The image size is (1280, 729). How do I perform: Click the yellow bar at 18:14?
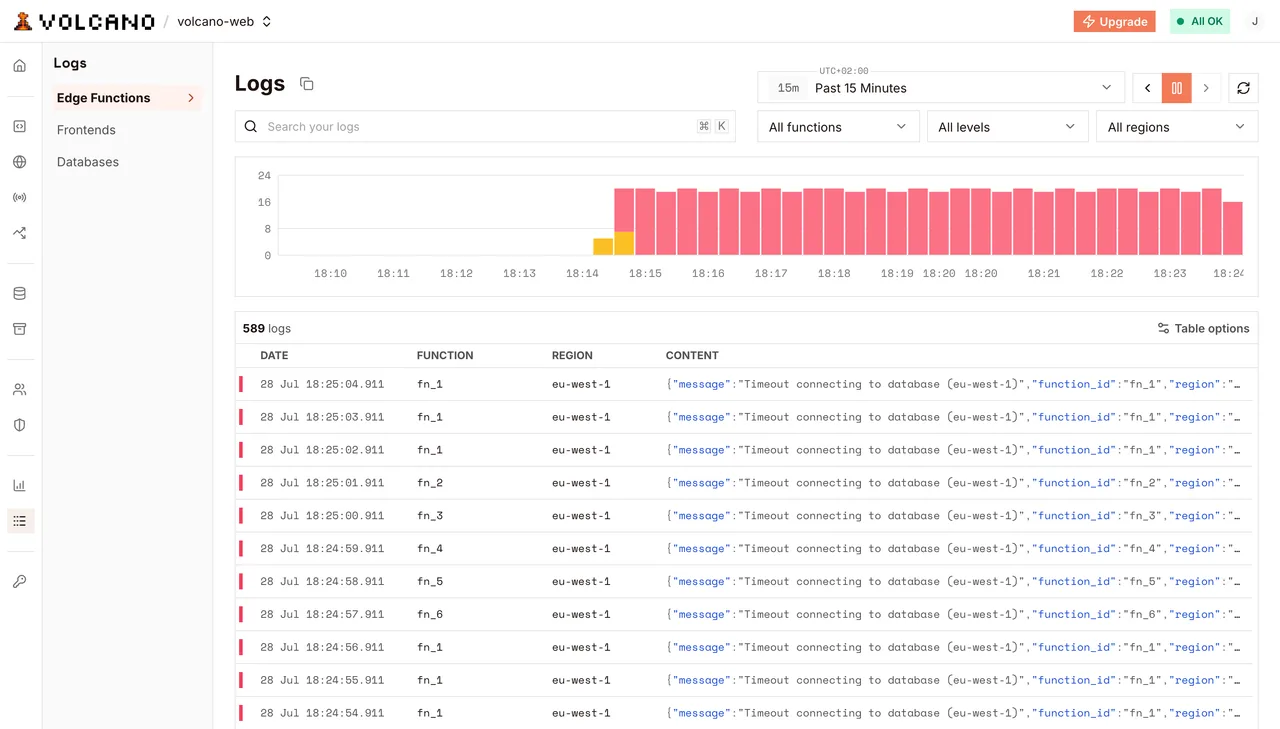603,247
